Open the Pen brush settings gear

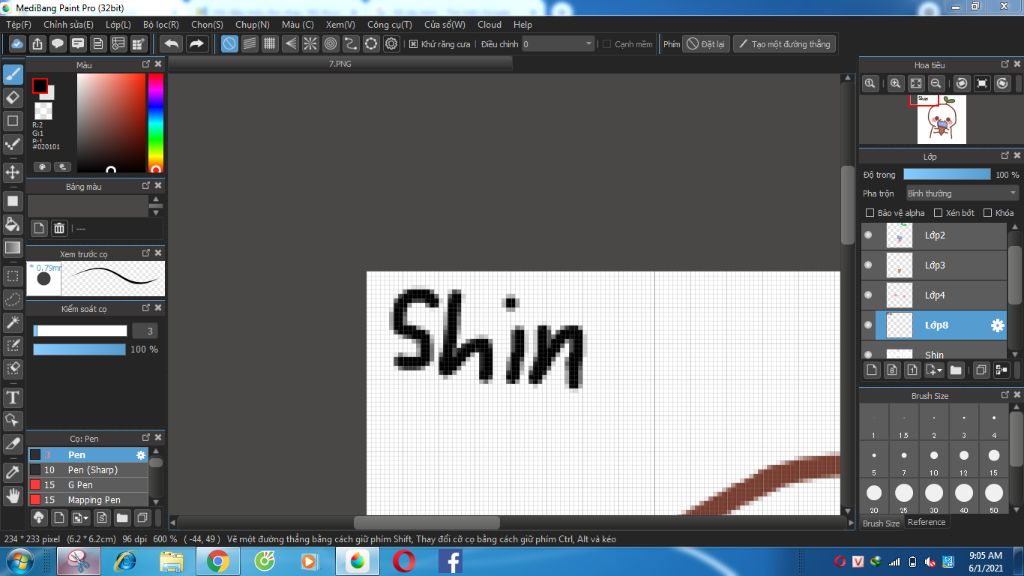click(141, 455)
